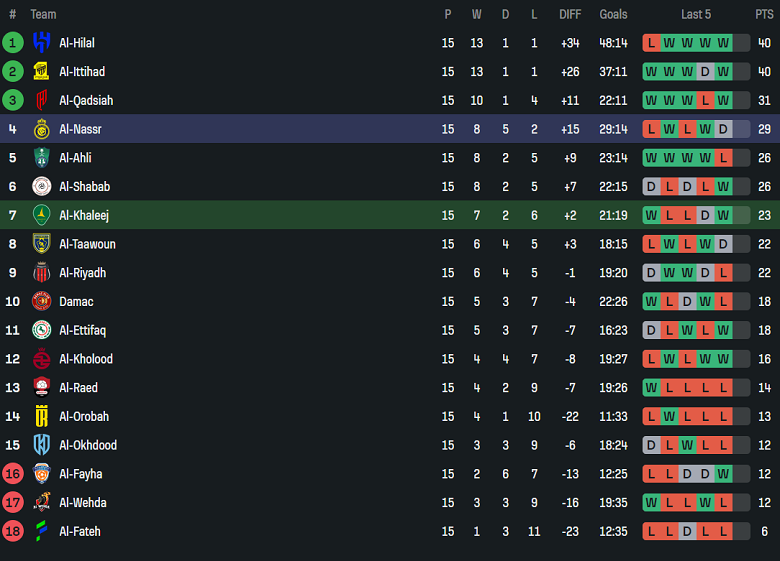Click the Al-Okhdood club badge

(x=41, y=445)
